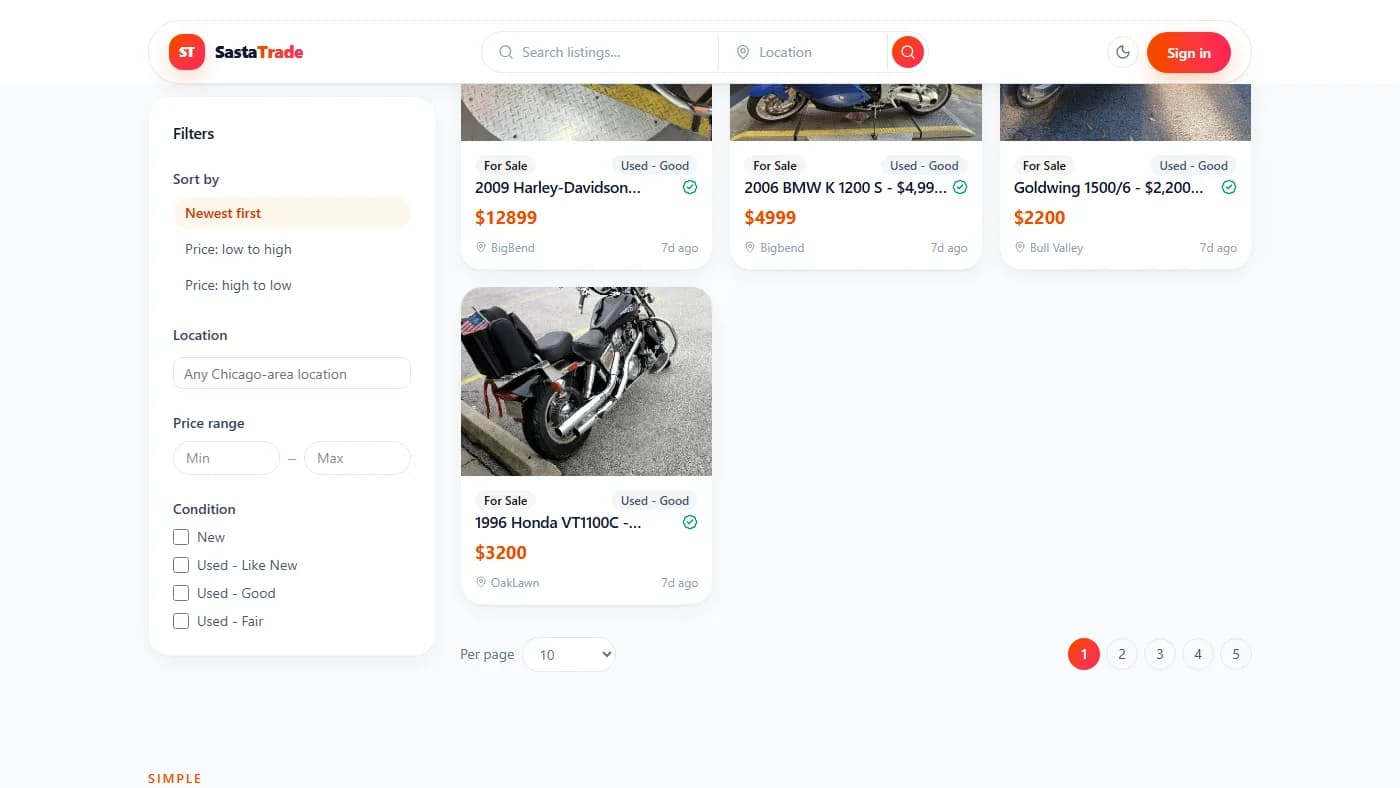Screen dimensions: 1400x788
Task: Click verified checkmark on Harley-Davidson listing
Action: [690, 187]
